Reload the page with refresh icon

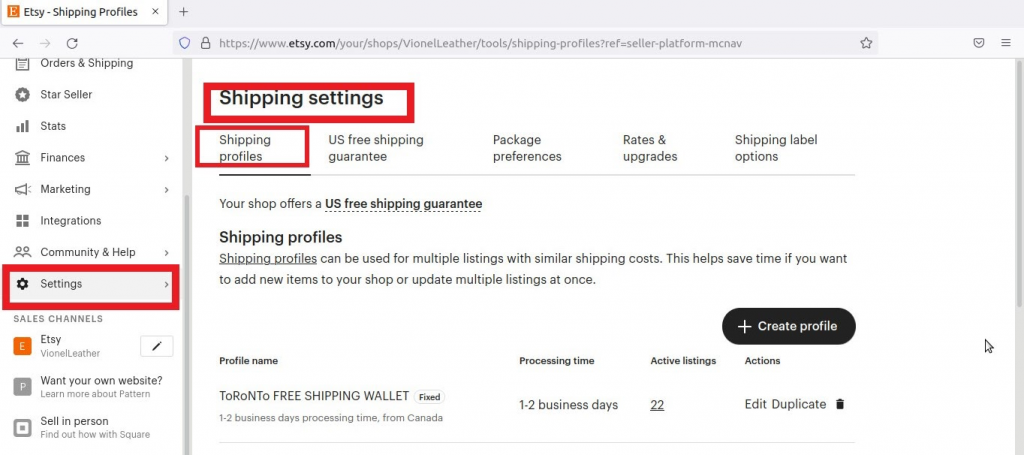[72, 43]
